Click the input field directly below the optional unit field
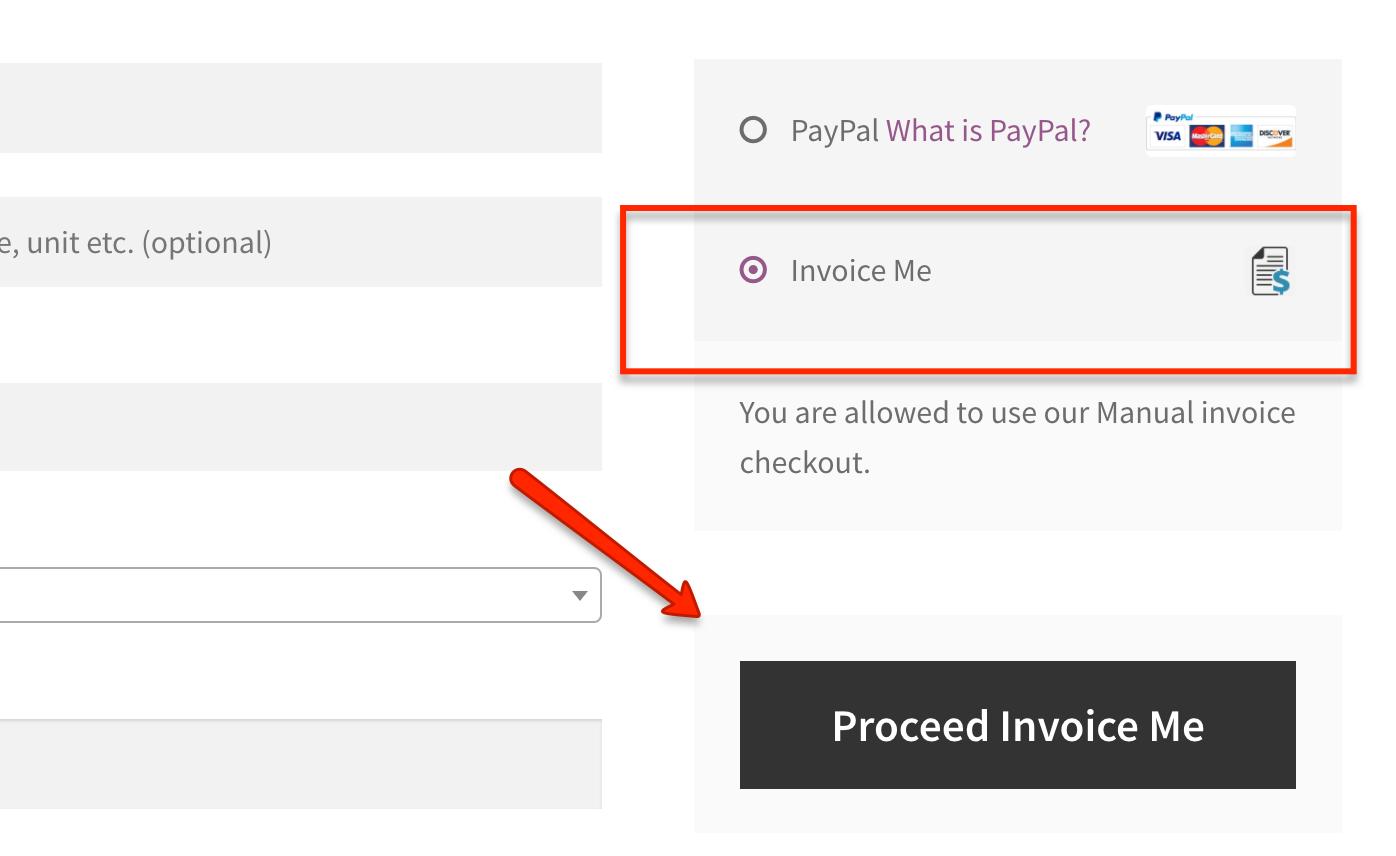 point(300,427)
